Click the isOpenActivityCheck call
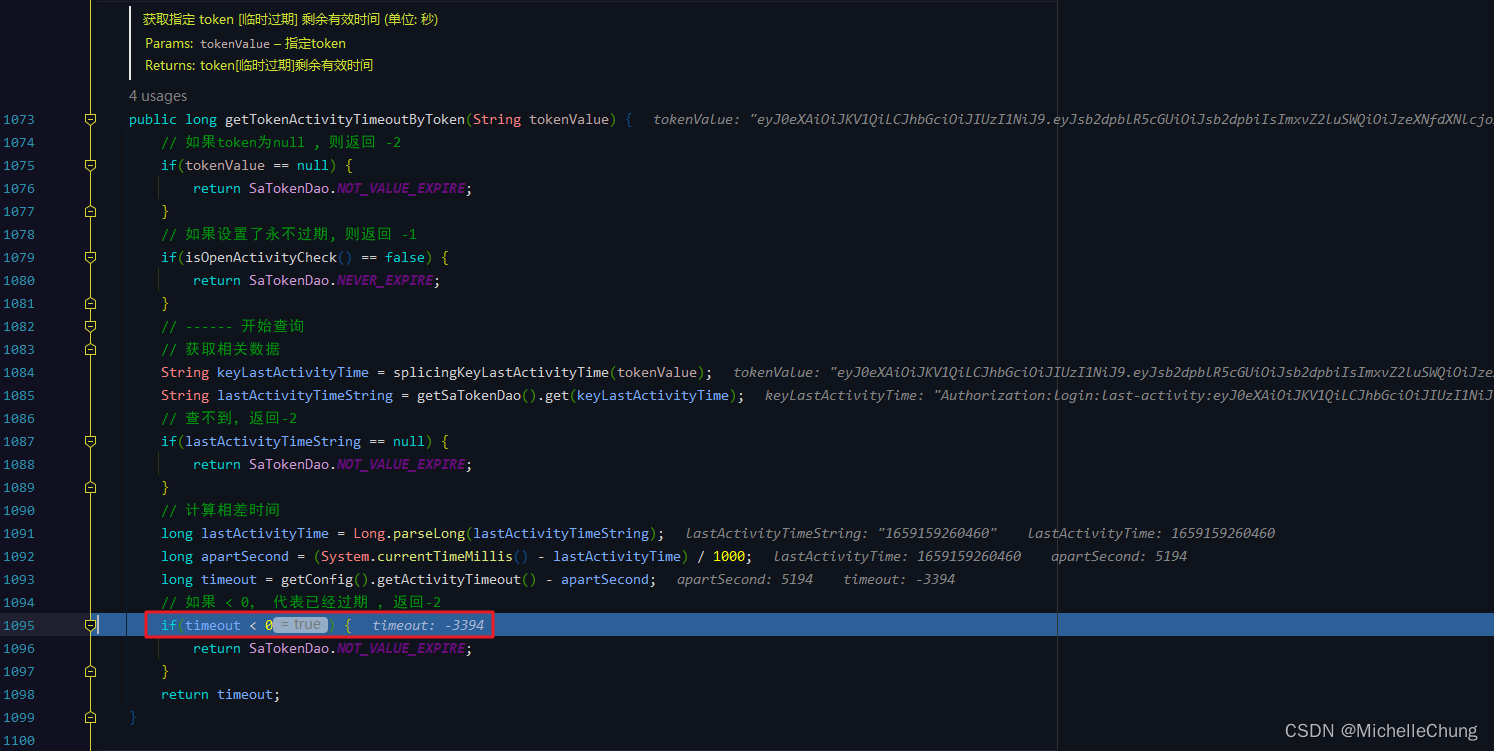This screenshot has height=751, width=1494. [x=261, y=257]
